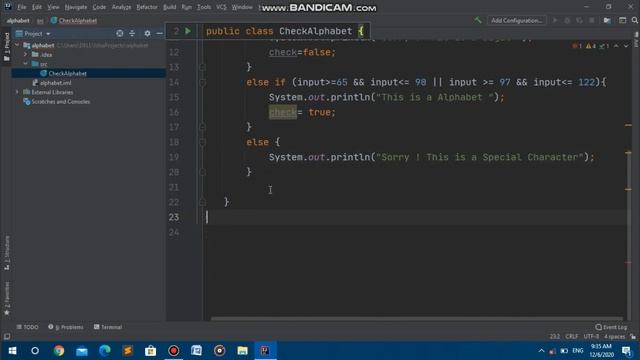
Task: Open the UTF-8 encoding selector
Action: pyautogui.click(x=591, y=336)
